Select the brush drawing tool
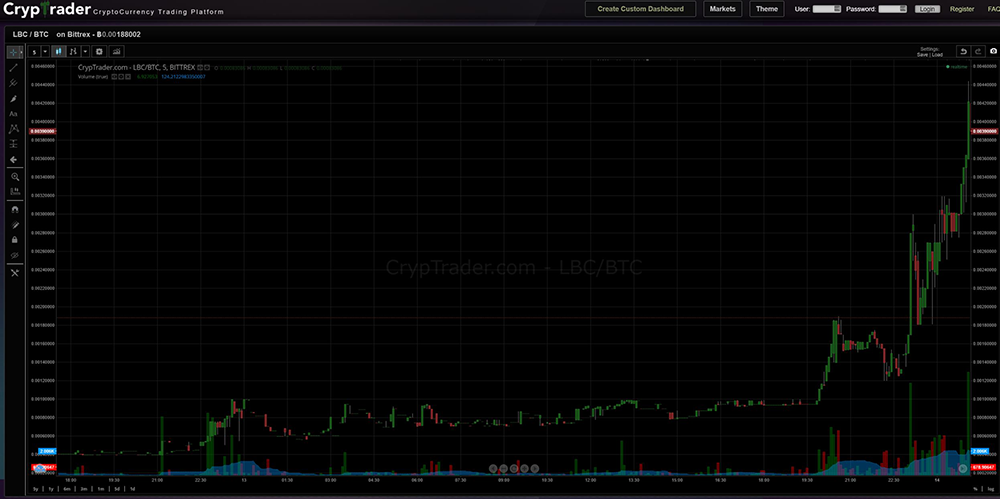The height and width of the screenshot is (499, 1000). (x=14, y=98)
